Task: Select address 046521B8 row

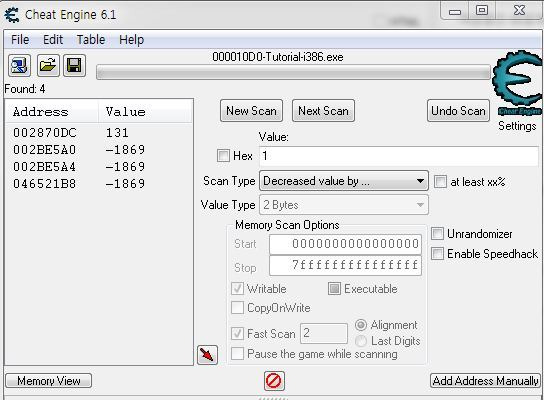Action: click(x=99, y=184)
